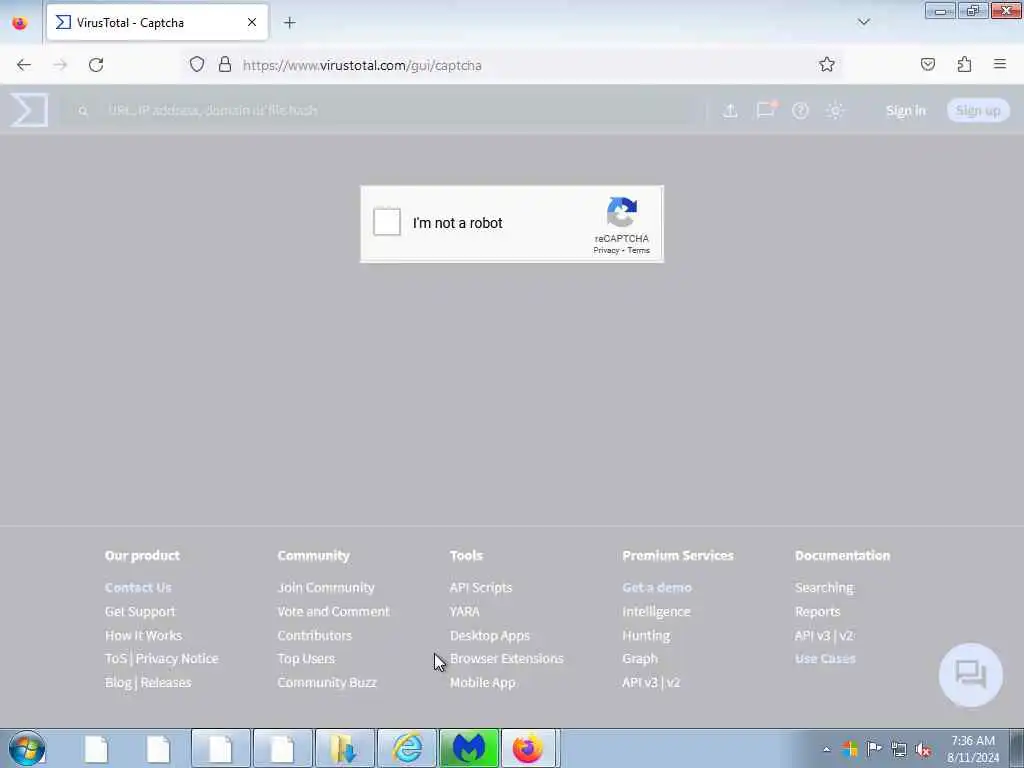Click the Sign up button
Screen dimensions: 1024x768
pos(978,110)
